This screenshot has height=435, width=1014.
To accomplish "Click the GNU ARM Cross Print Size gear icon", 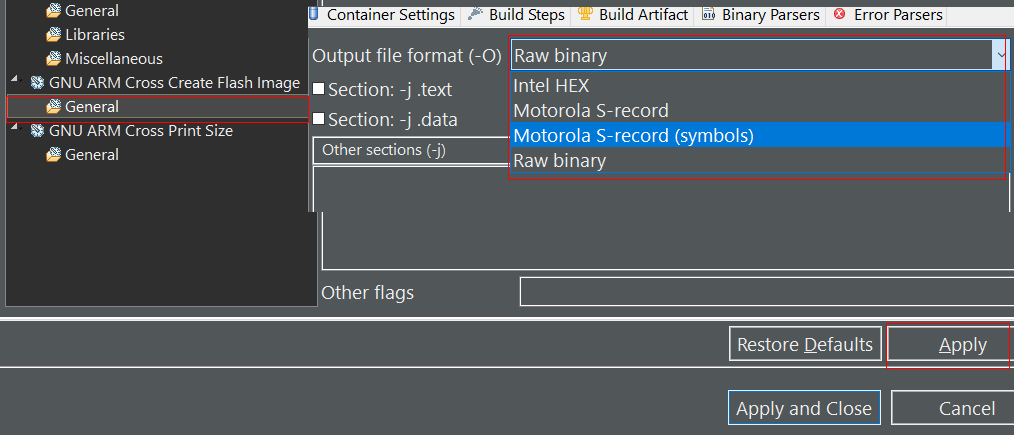I will [x=38, y=131].
